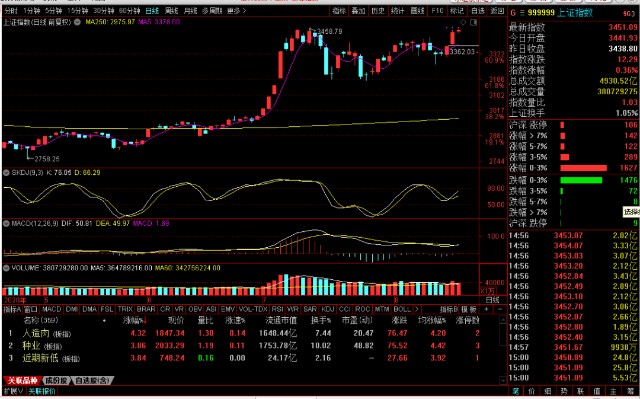Select the 种业 sector row
Viewport: 640px width, 399px height.
tap(251, 346)
